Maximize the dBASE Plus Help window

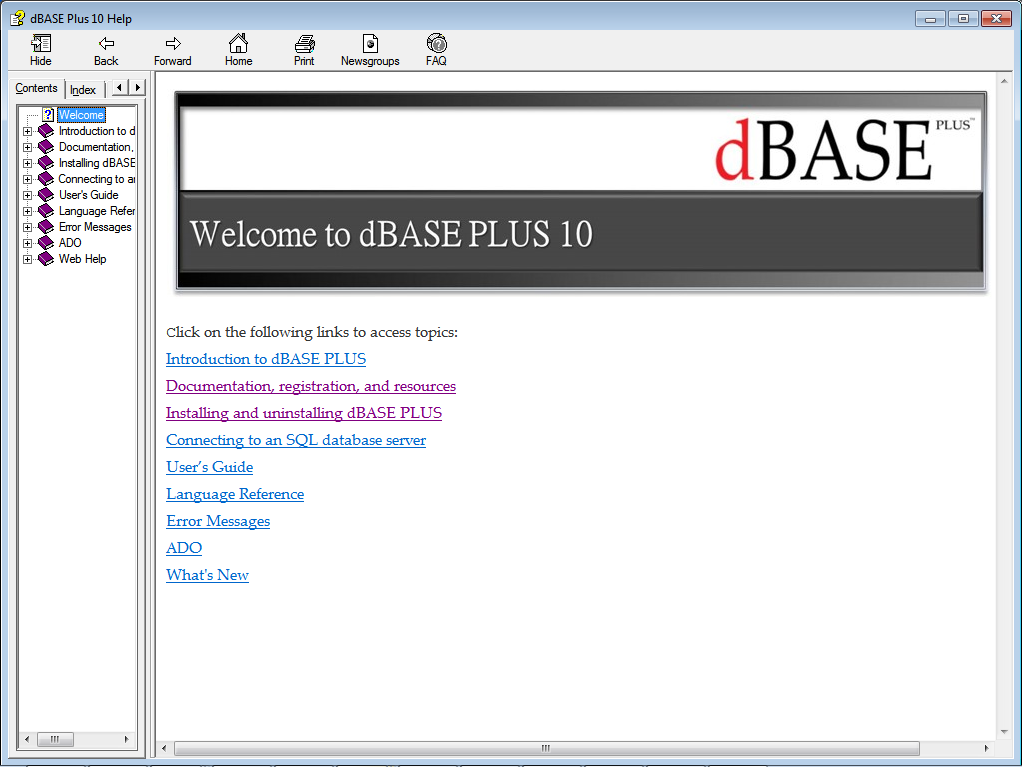tap(963, 18)
